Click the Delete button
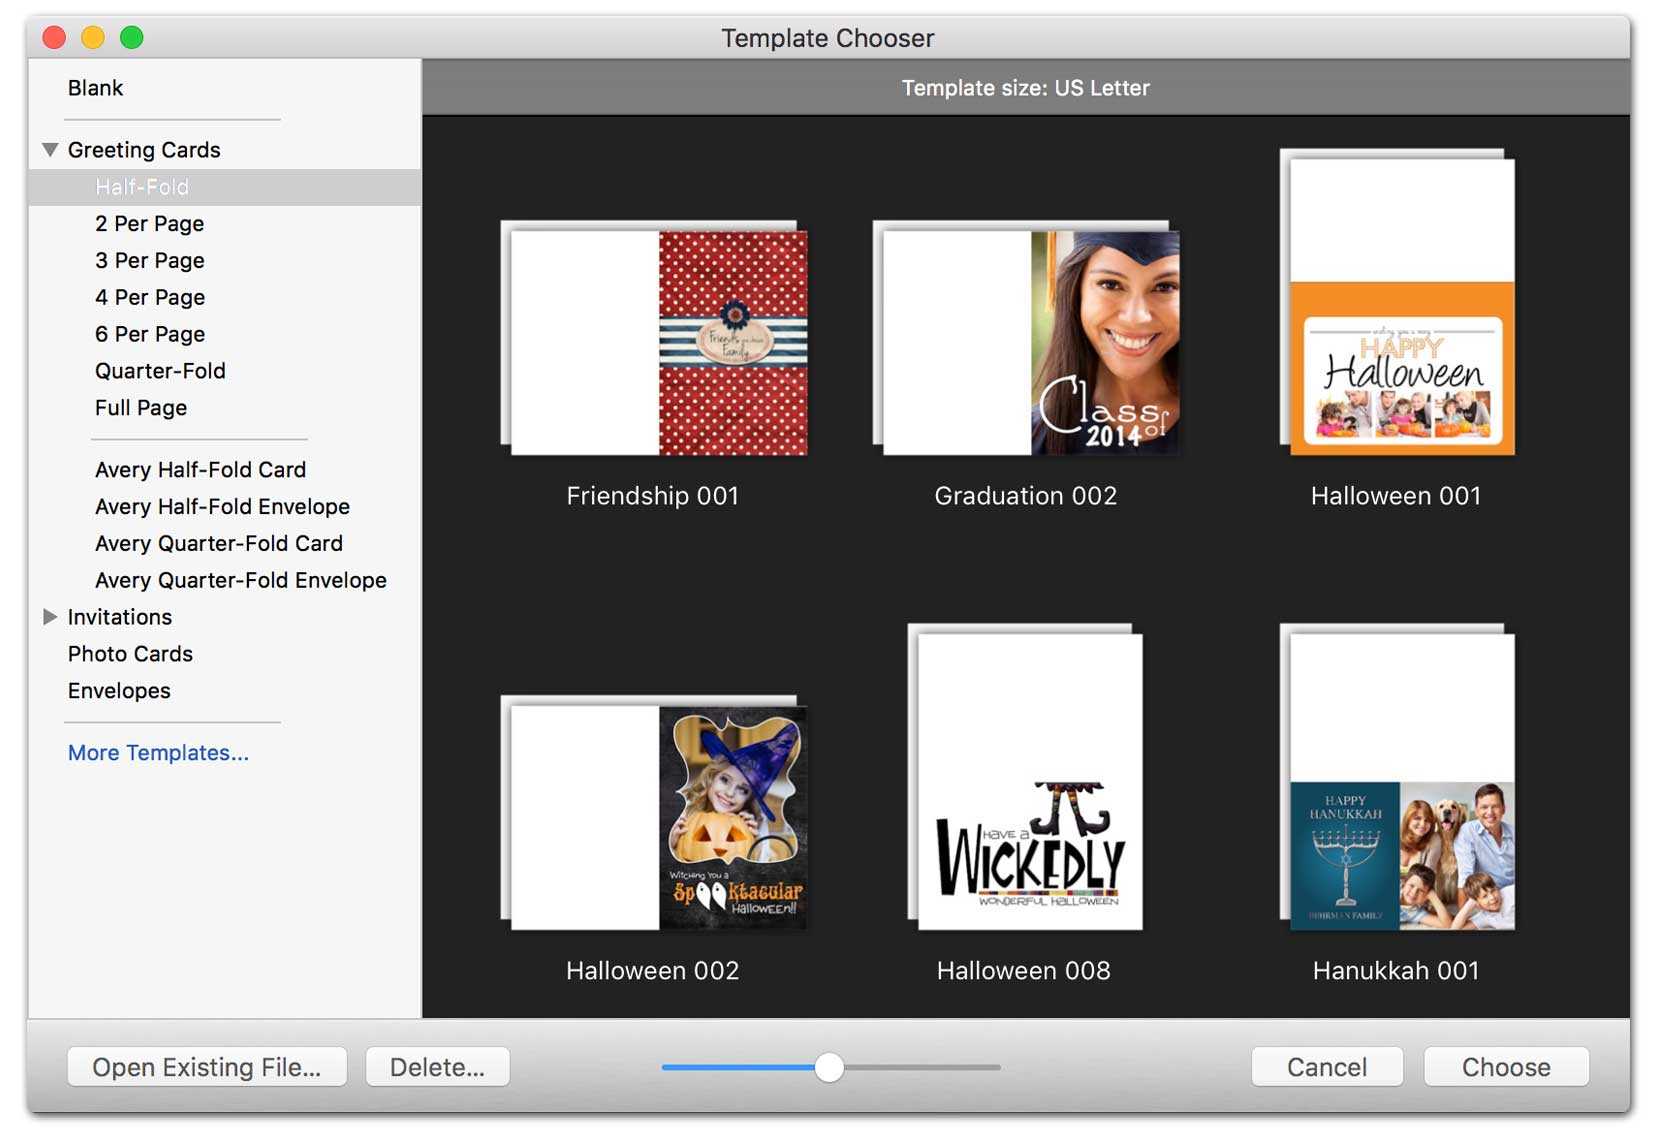Image resolution: width=1654 pixels, height=1132 pixels. point(437,1067)
